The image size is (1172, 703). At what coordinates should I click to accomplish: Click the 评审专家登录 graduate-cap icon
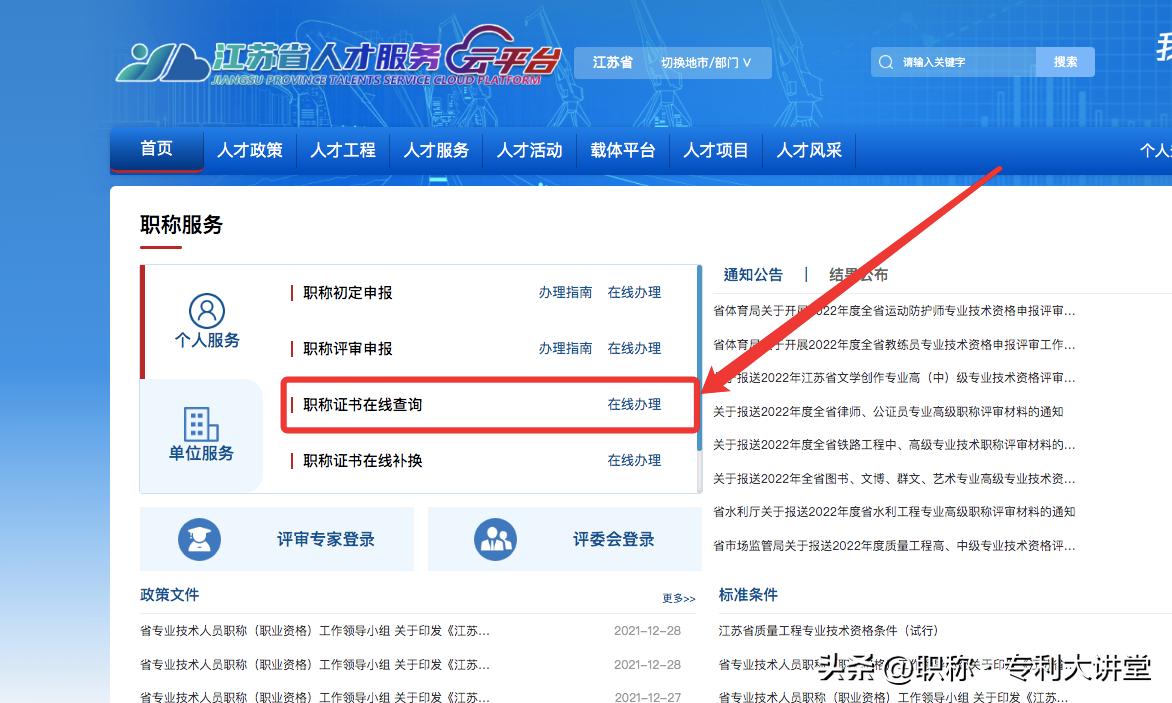click(200, 538)
